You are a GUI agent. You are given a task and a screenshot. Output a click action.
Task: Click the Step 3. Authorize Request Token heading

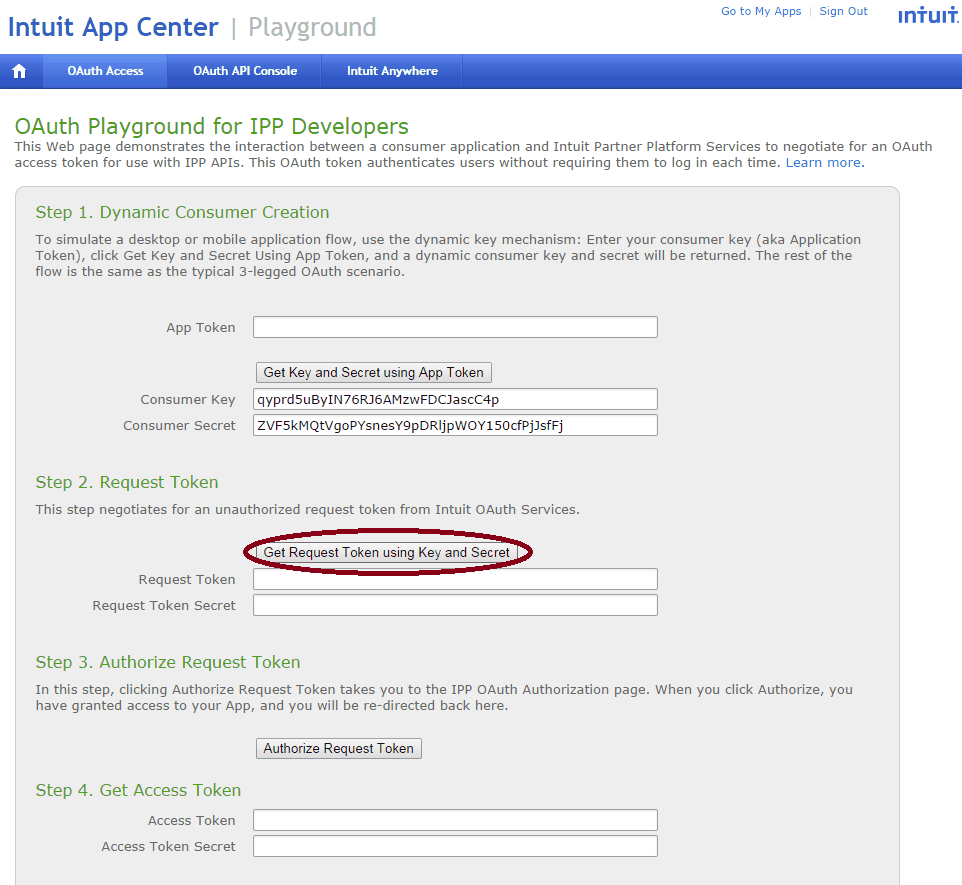168,662
